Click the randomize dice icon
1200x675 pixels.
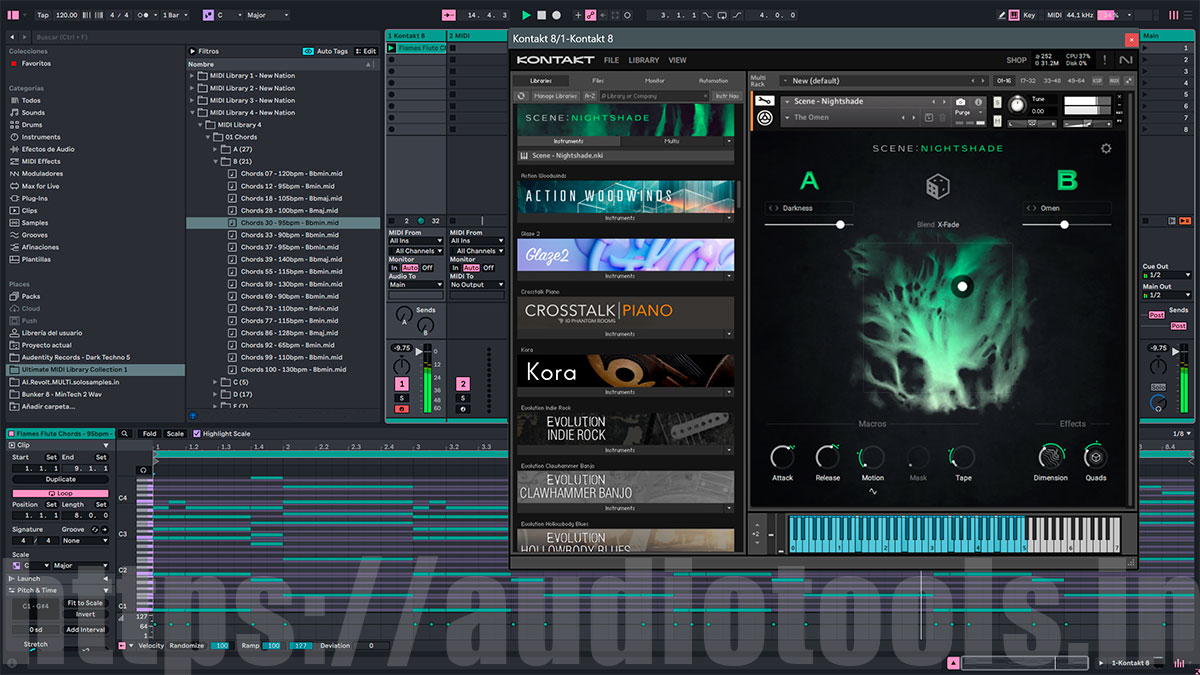[937, 185]
